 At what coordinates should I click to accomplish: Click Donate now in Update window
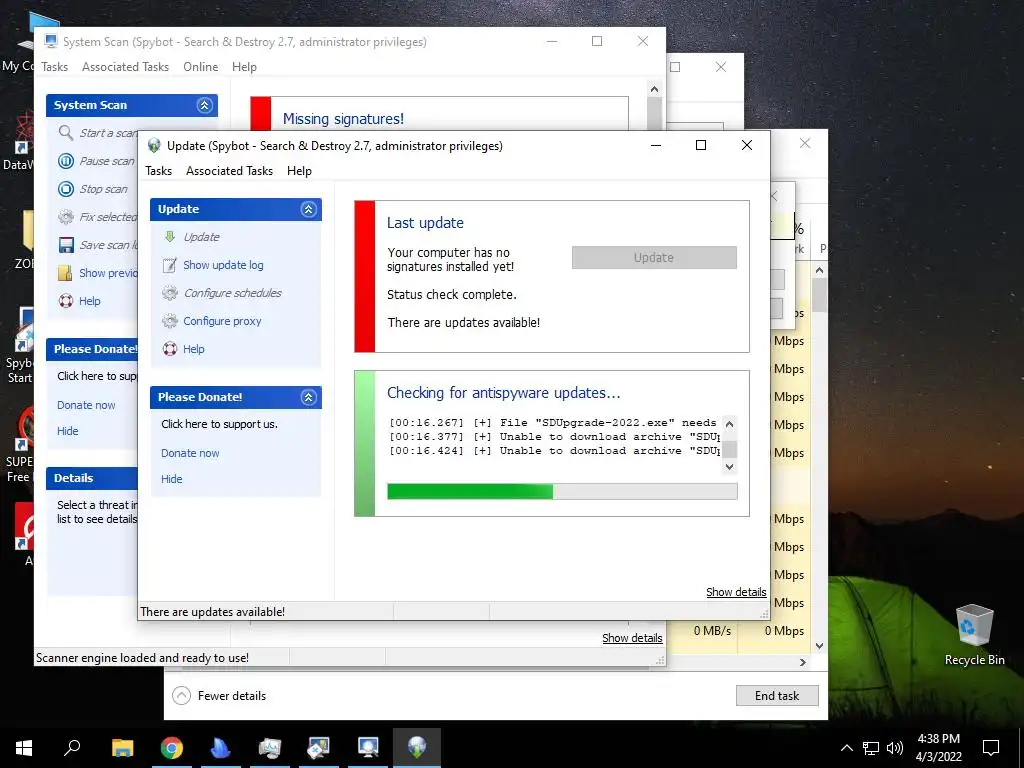tap(190, 453)
